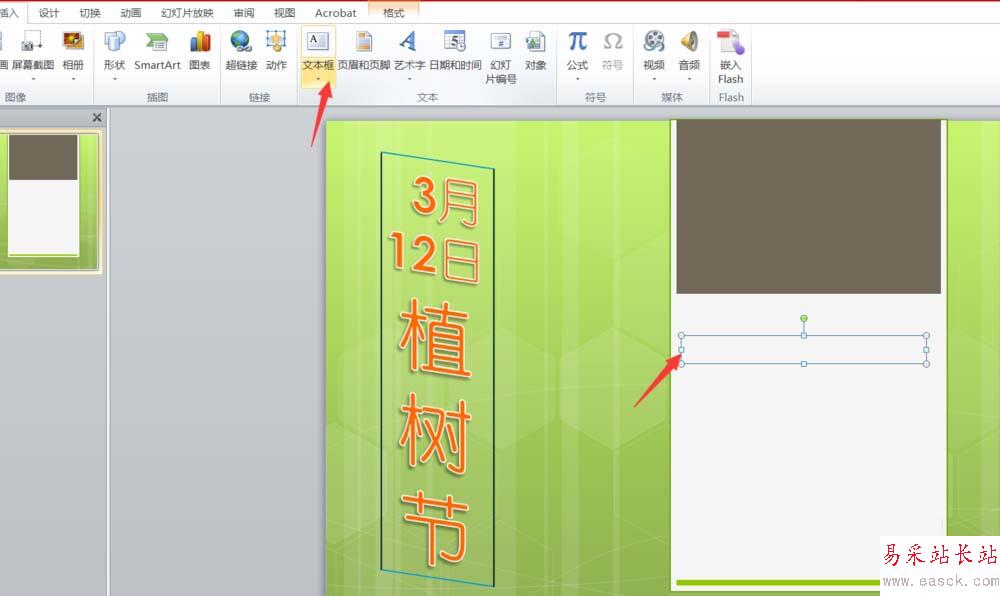Insert a 公式 equation

click(x=577, y=49)
